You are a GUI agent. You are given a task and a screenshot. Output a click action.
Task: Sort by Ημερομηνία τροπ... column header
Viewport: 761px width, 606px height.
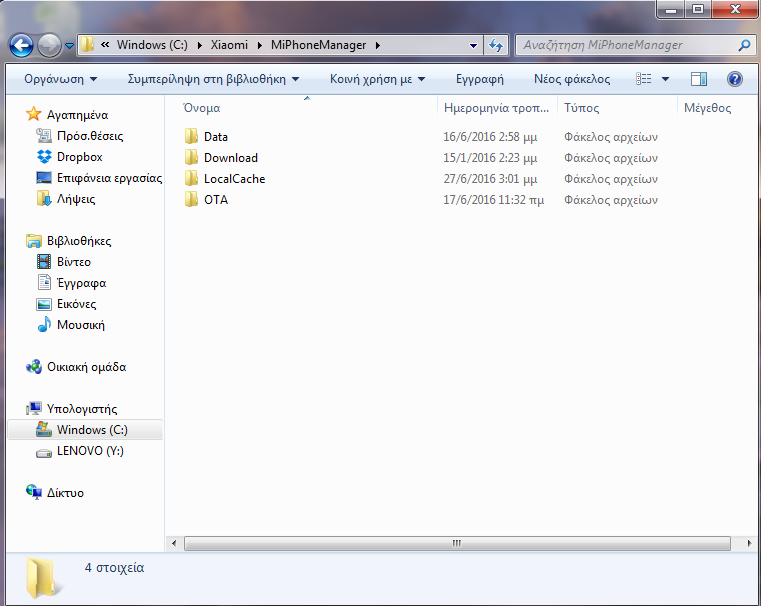click(x=497, y=108)
